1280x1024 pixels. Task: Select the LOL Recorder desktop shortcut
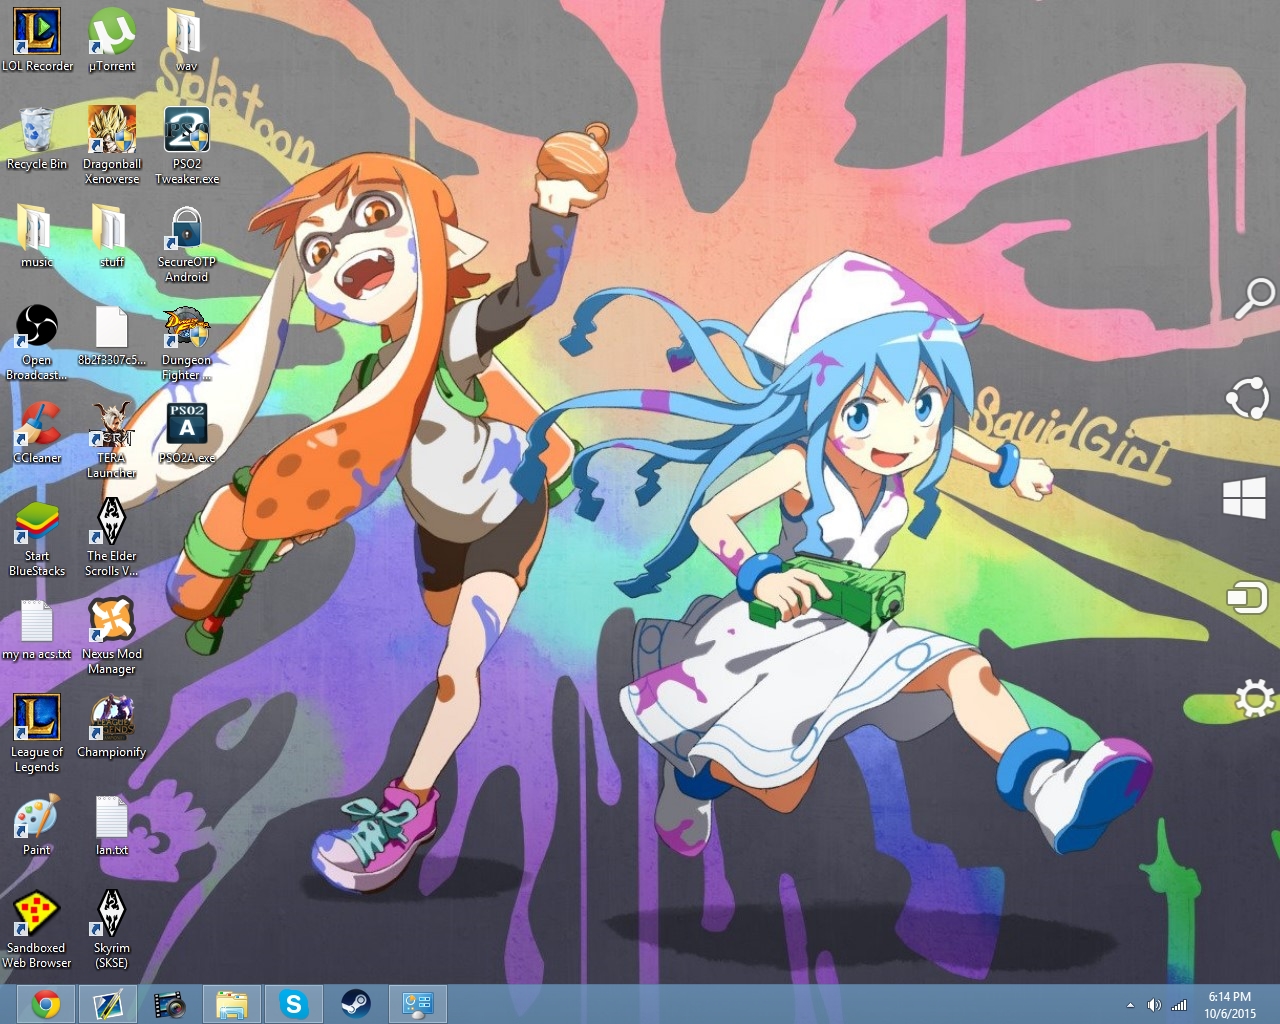point(37,40)
